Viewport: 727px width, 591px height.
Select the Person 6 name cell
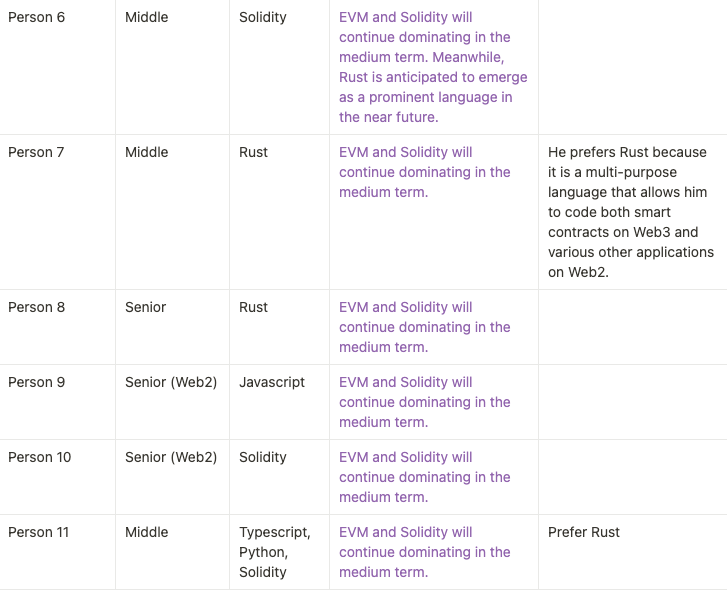[57, 67]
